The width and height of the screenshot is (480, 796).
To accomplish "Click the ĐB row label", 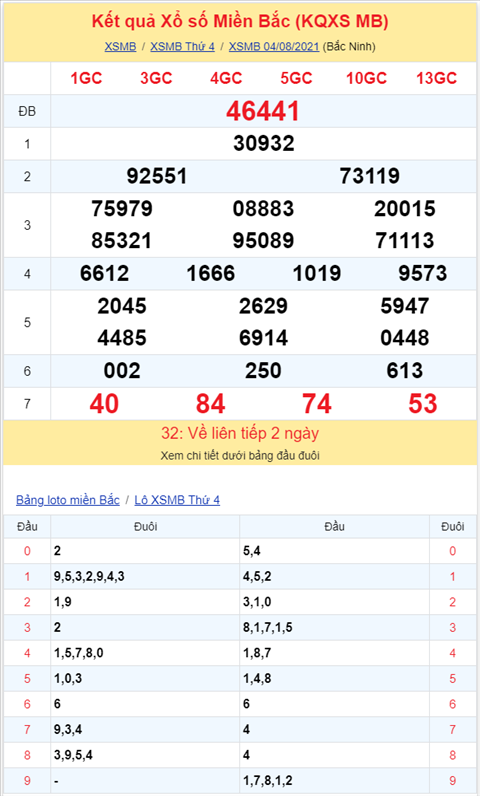I will tap(27, 111).
